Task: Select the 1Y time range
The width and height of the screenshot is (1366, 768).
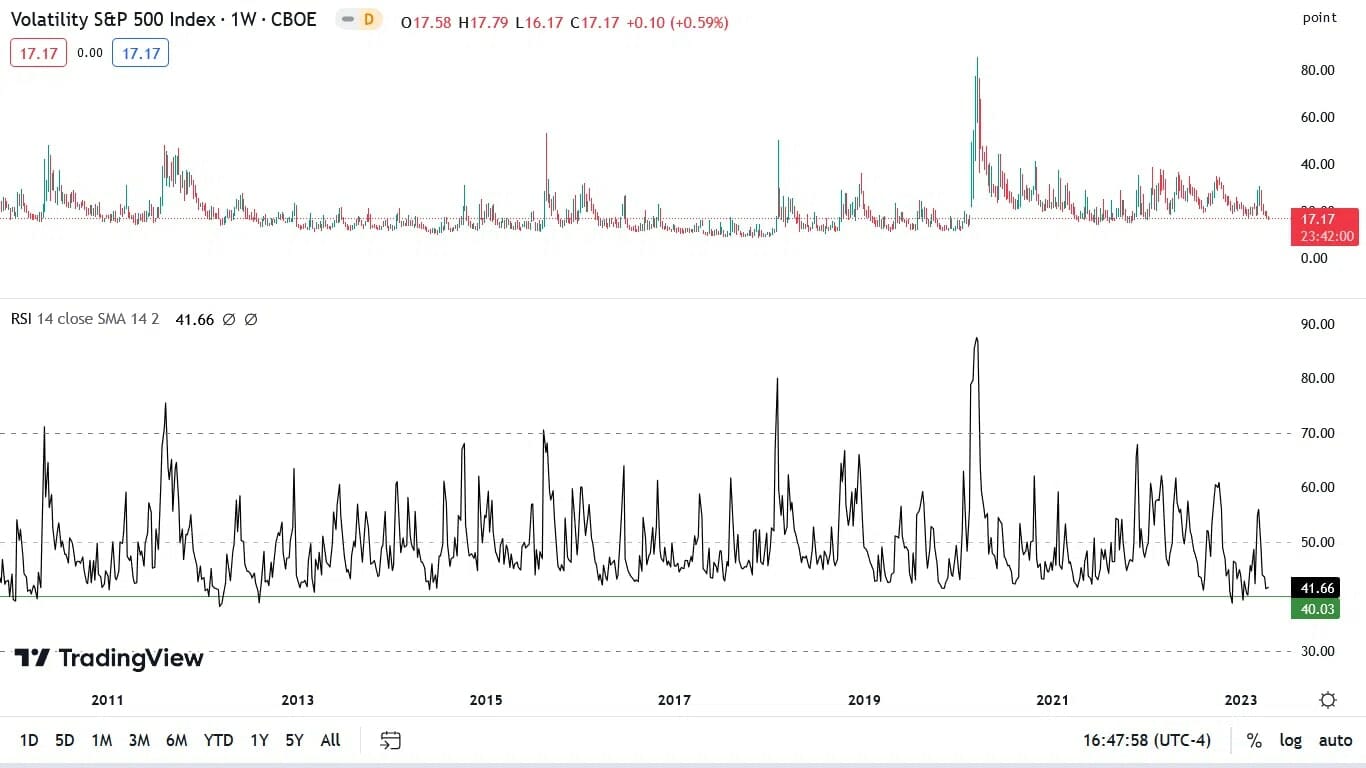Action: pyautogui.click(x=259, y=741)
